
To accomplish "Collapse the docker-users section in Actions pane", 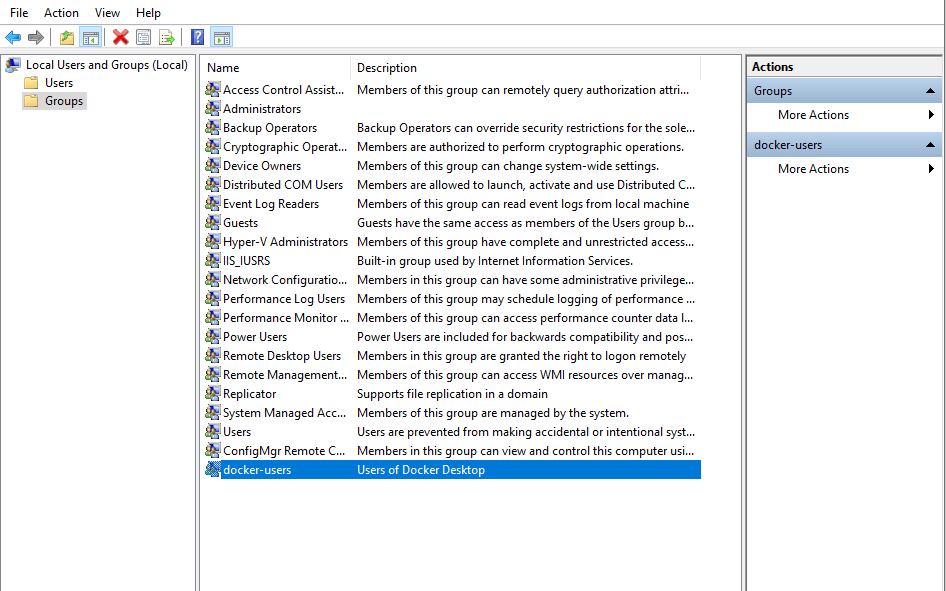I will [x=931, y=145].
